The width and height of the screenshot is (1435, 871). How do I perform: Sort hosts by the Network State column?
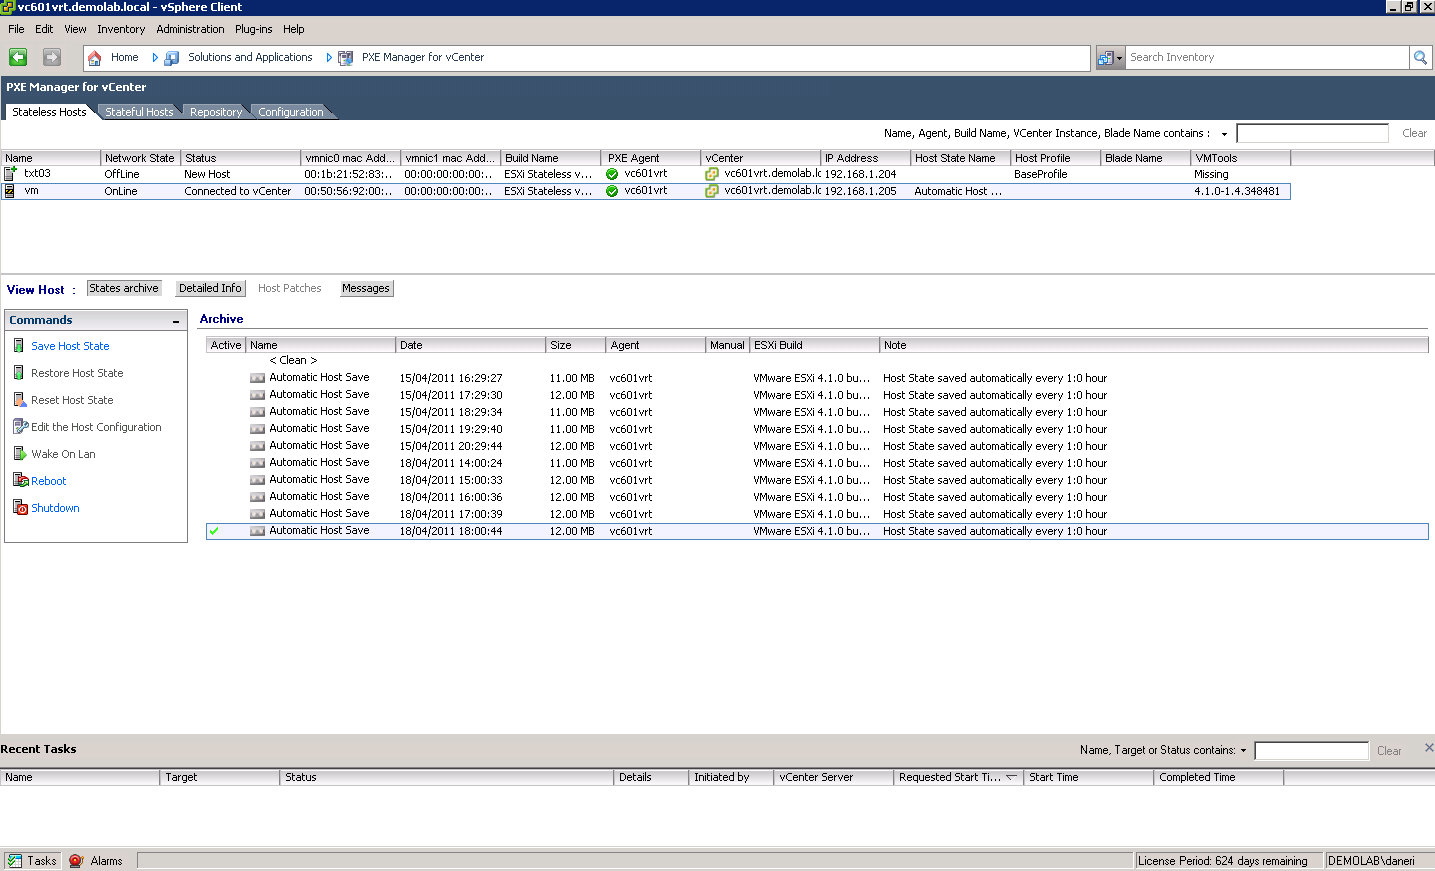[x=141, y=158]
